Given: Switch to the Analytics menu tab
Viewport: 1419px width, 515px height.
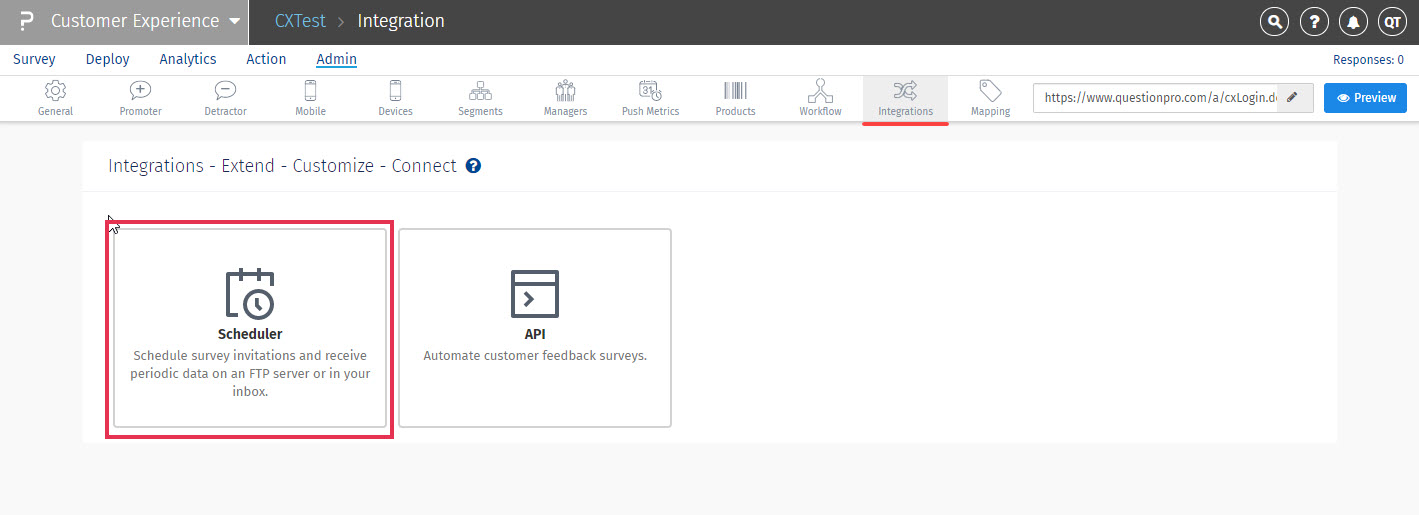Looking at the screenshot, I should click(188, 59).
